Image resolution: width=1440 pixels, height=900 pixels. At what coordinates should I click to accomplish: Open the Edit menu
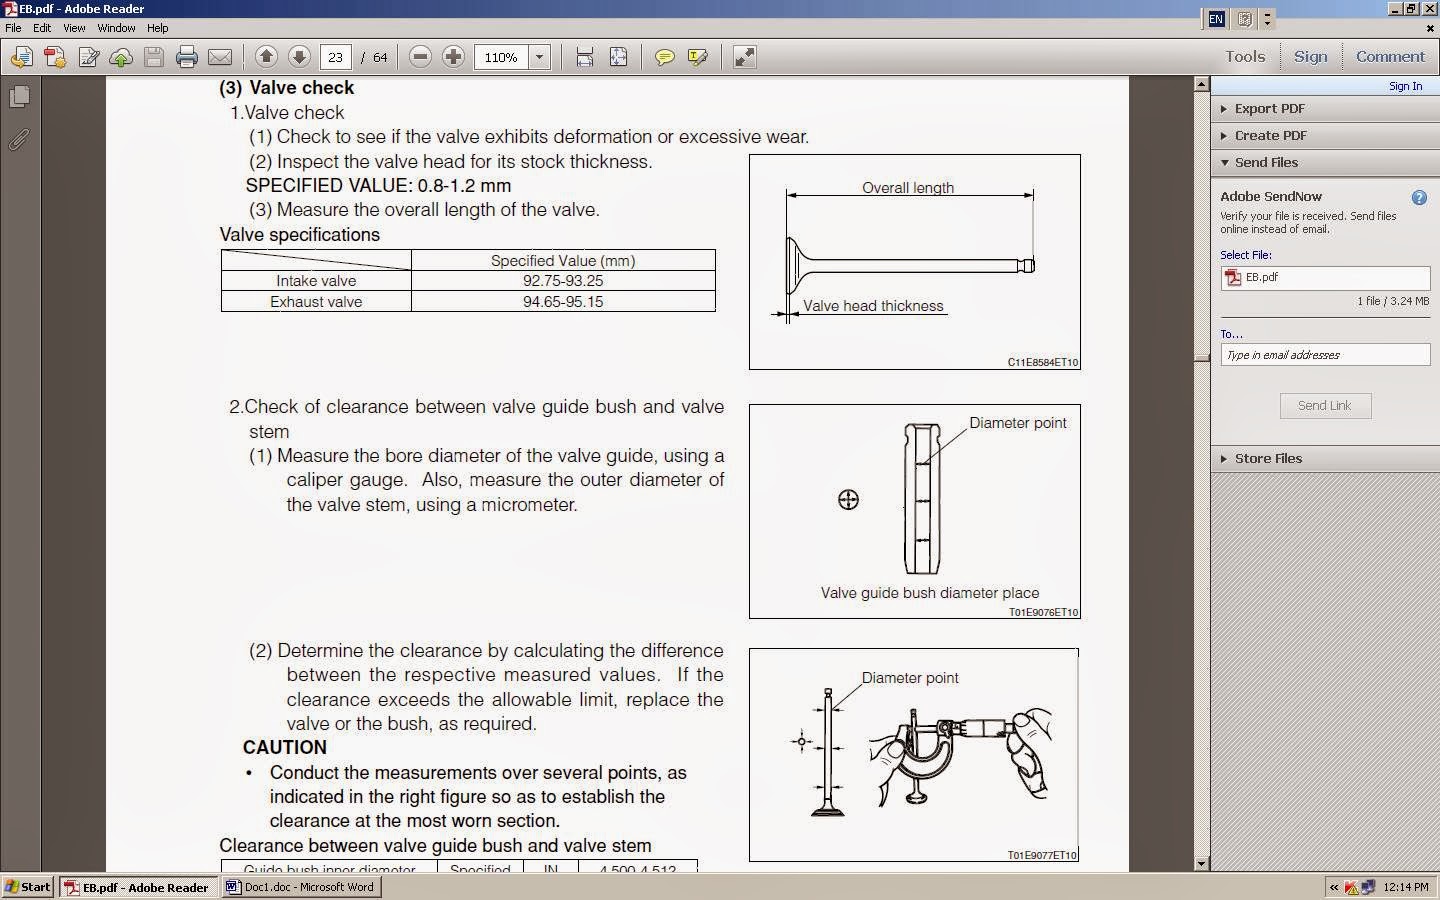tap(42, 28)
